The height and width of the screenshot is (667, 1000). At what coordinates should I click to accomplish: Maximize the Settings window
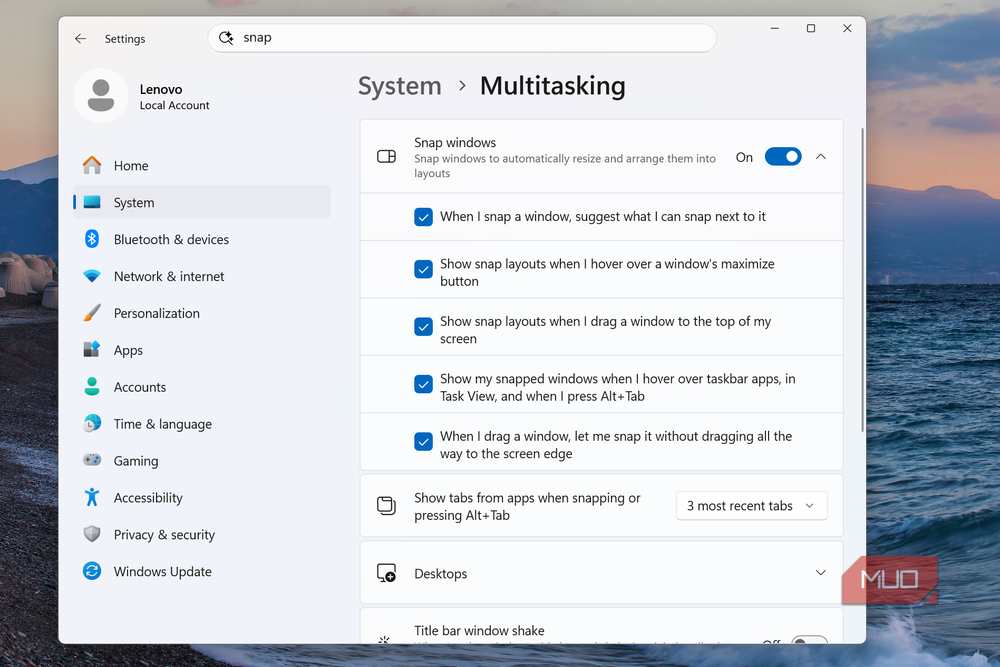click(811, 29)
